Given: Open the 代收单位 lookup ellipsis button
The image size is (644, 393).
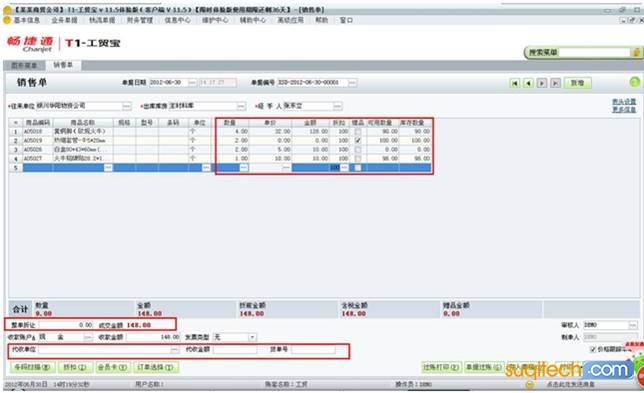Looking at the screenshot, I should coord(175,349).
